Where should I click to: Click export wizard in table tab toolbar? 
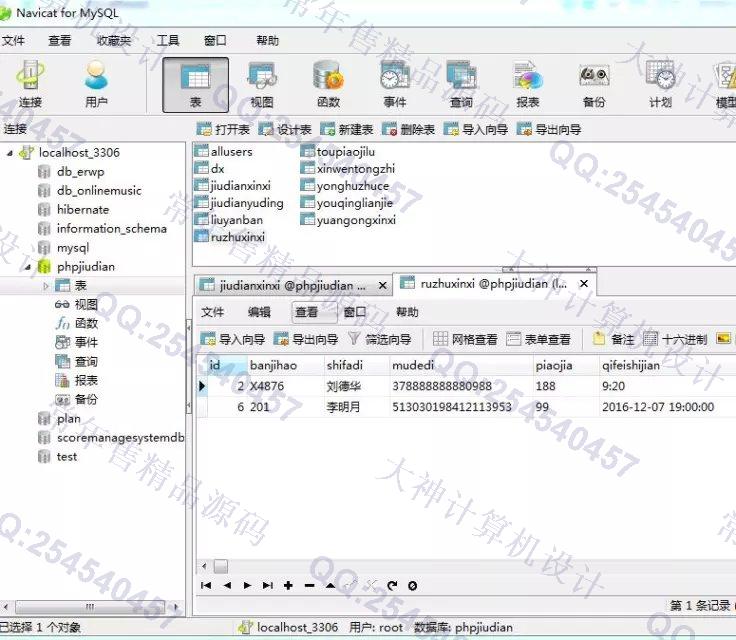click(306, 339)
